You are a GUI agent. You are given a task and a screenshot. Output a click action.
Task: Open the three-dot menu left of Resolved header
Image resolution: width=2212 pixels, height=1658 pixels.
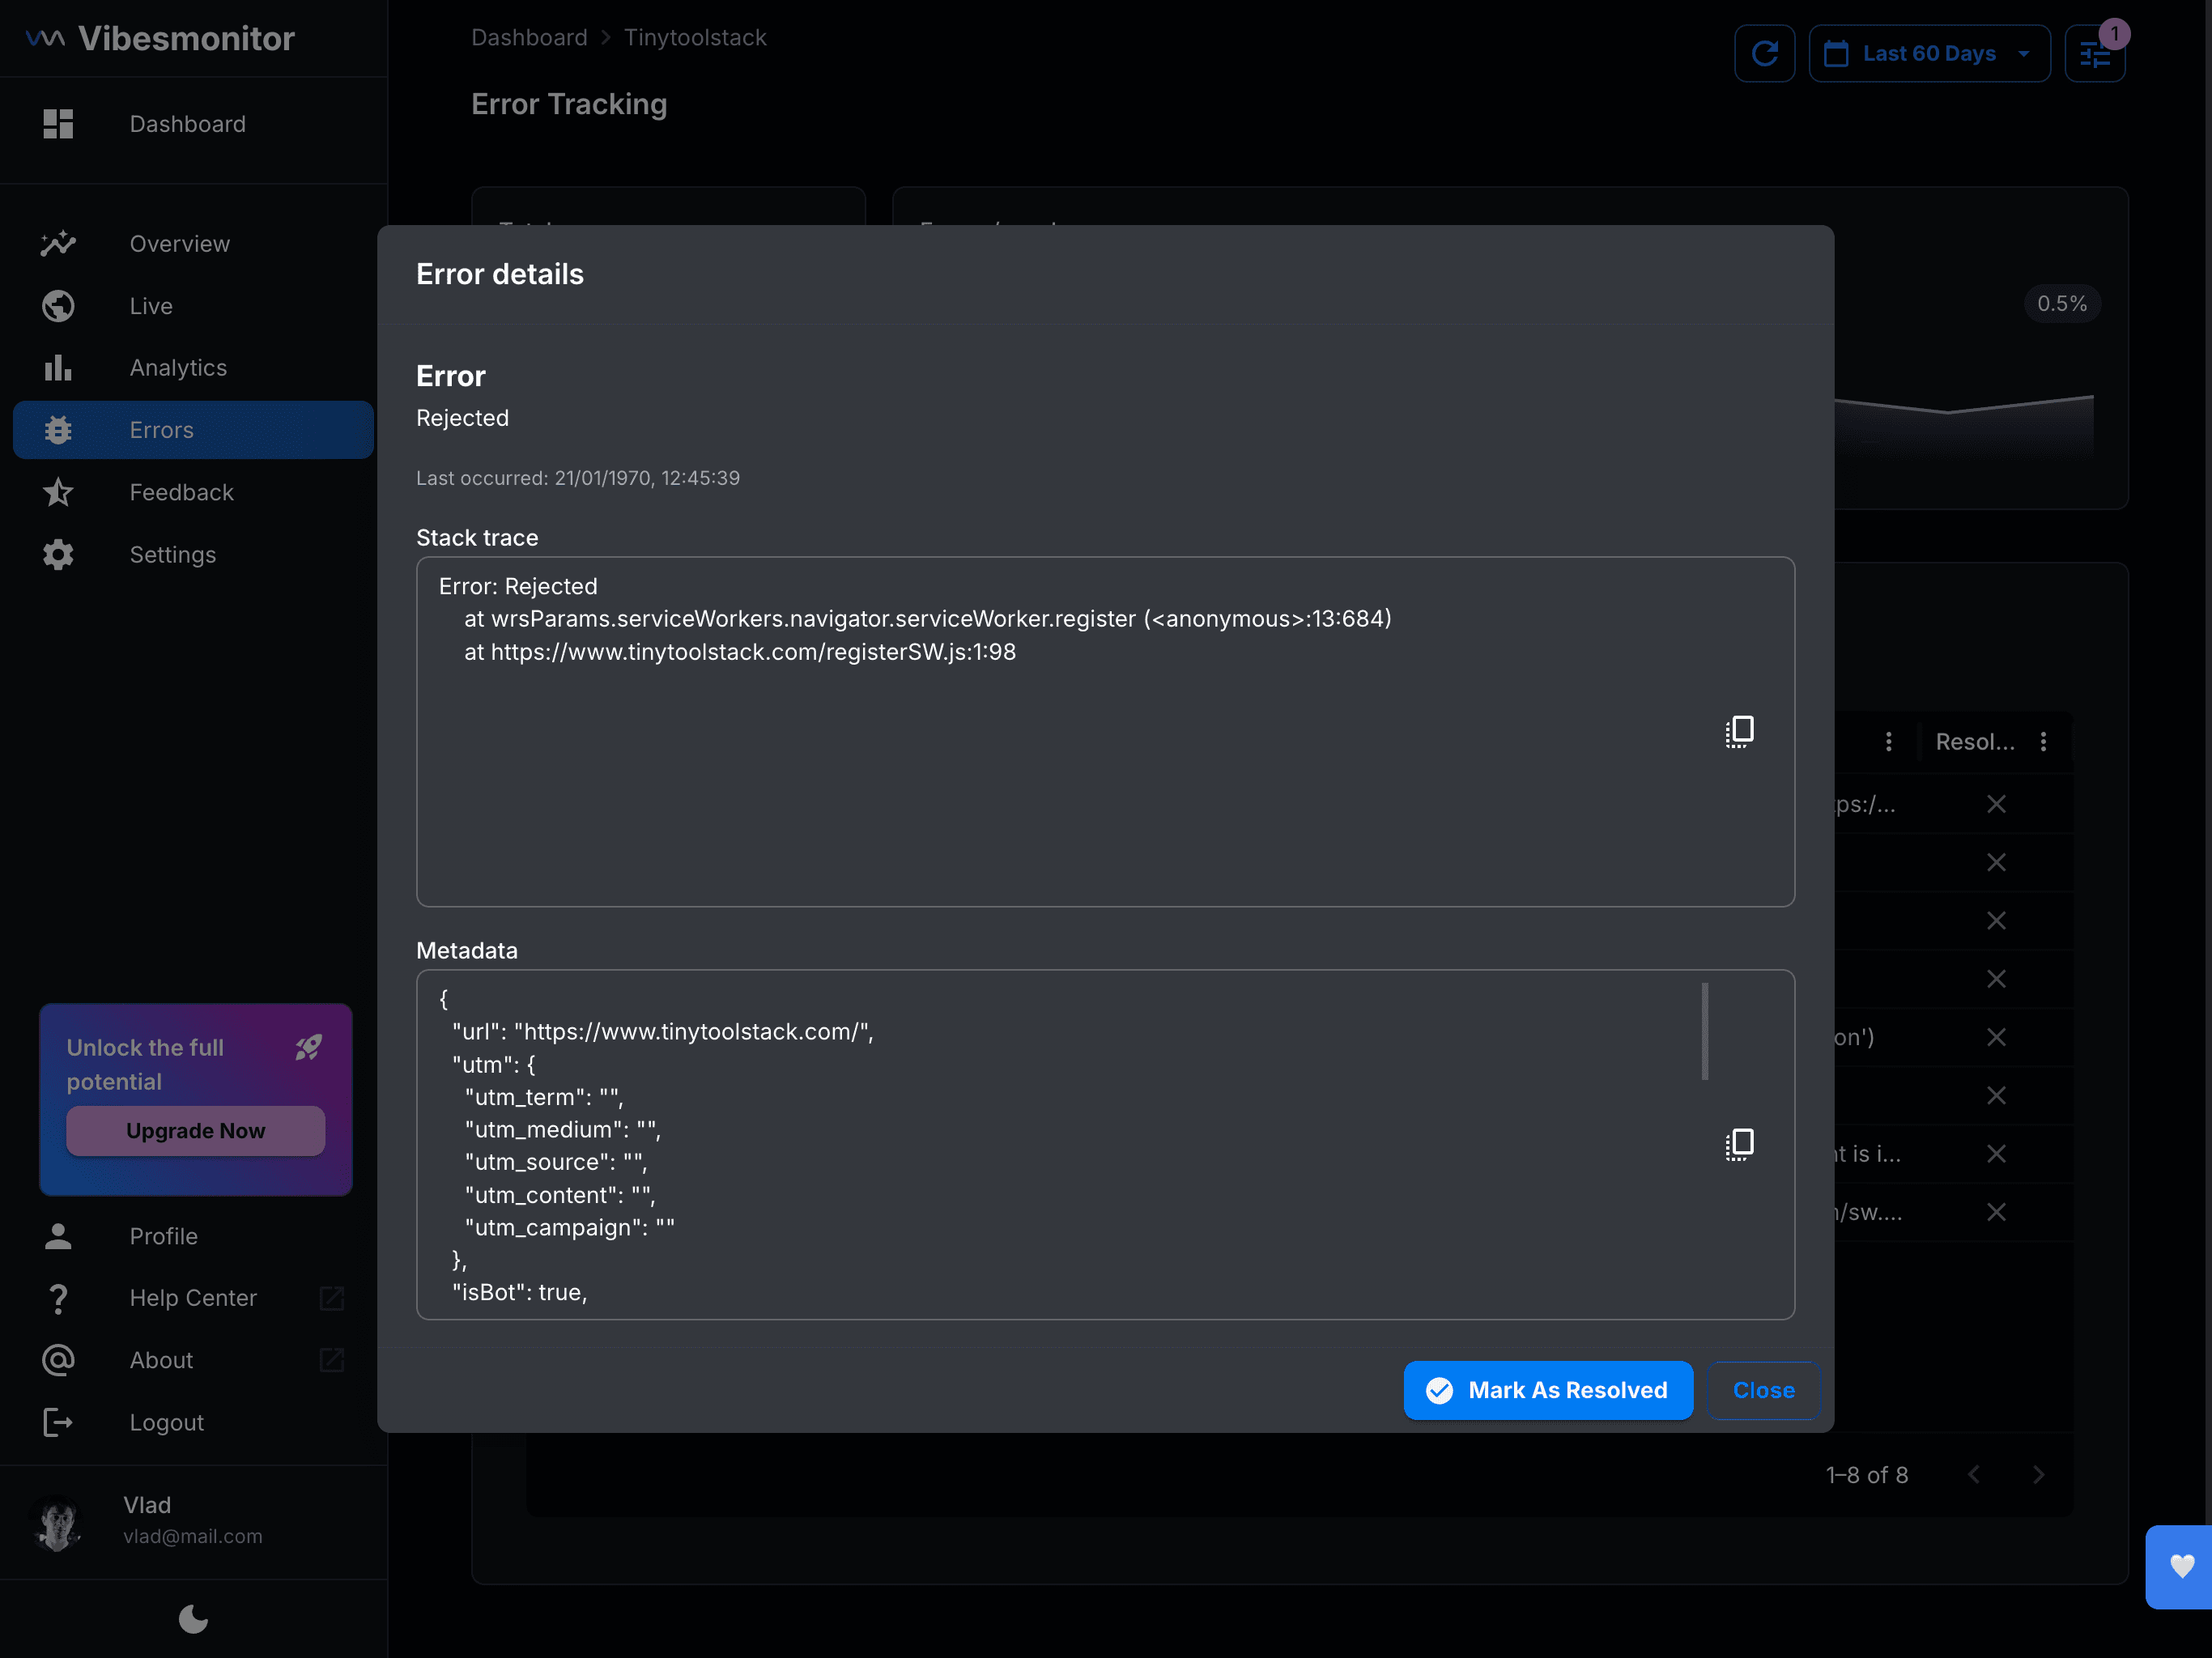point(1889,741)
